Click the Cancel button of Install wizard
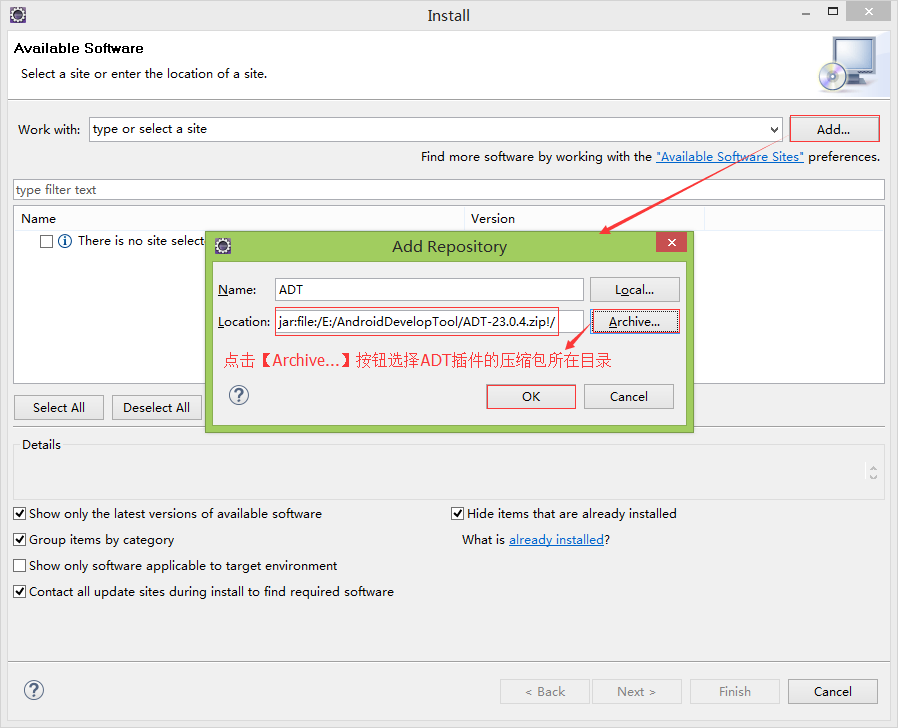The image size is (898, 728). [x=833, y=691]
